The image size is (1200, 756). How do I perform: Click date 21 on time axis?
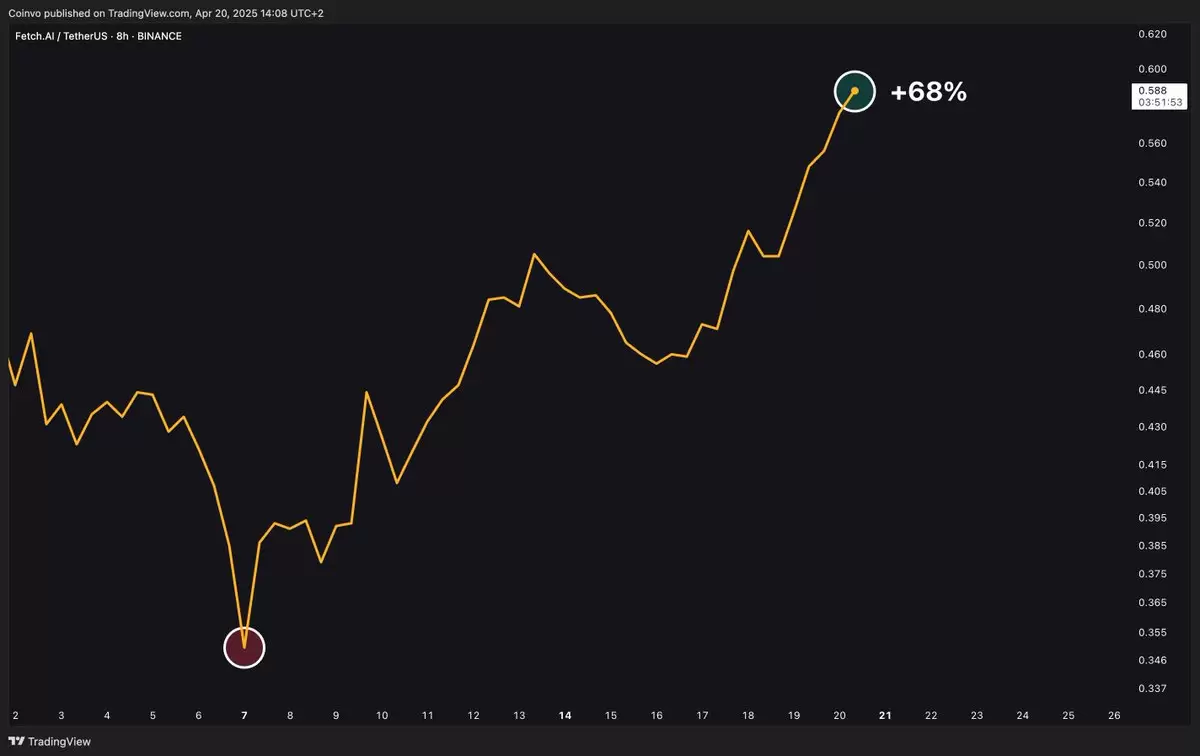[x=885, y=716]
